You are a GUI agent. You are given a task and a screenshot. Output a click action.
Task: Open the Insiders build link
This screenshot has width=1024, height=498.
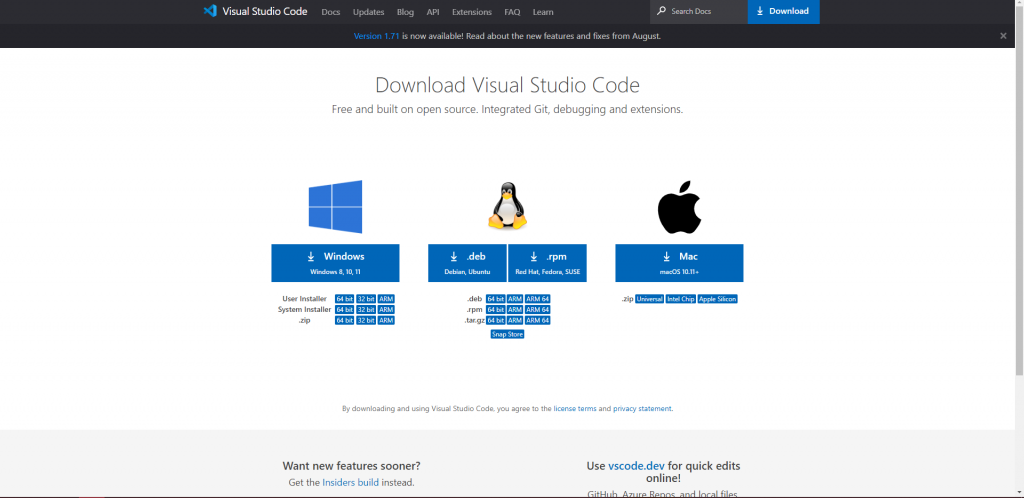(351, 483)
